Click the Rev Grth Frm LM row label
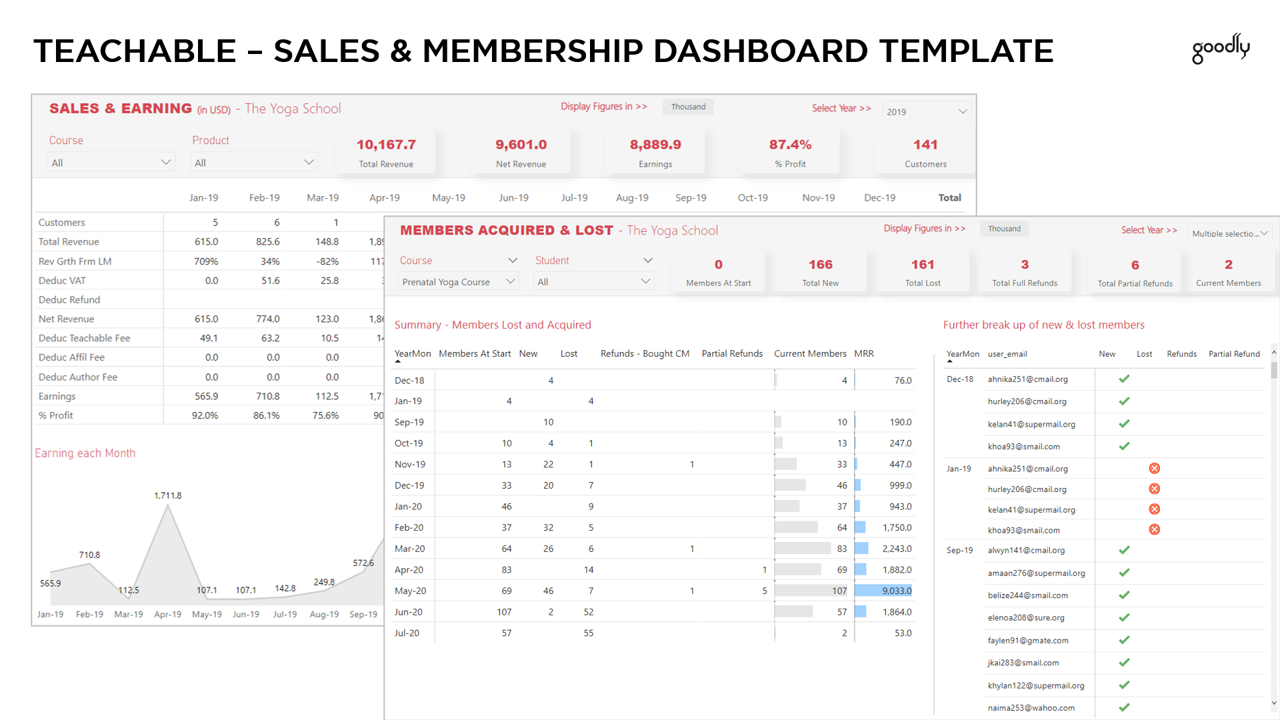The image size is (1280, 720). 75,261
